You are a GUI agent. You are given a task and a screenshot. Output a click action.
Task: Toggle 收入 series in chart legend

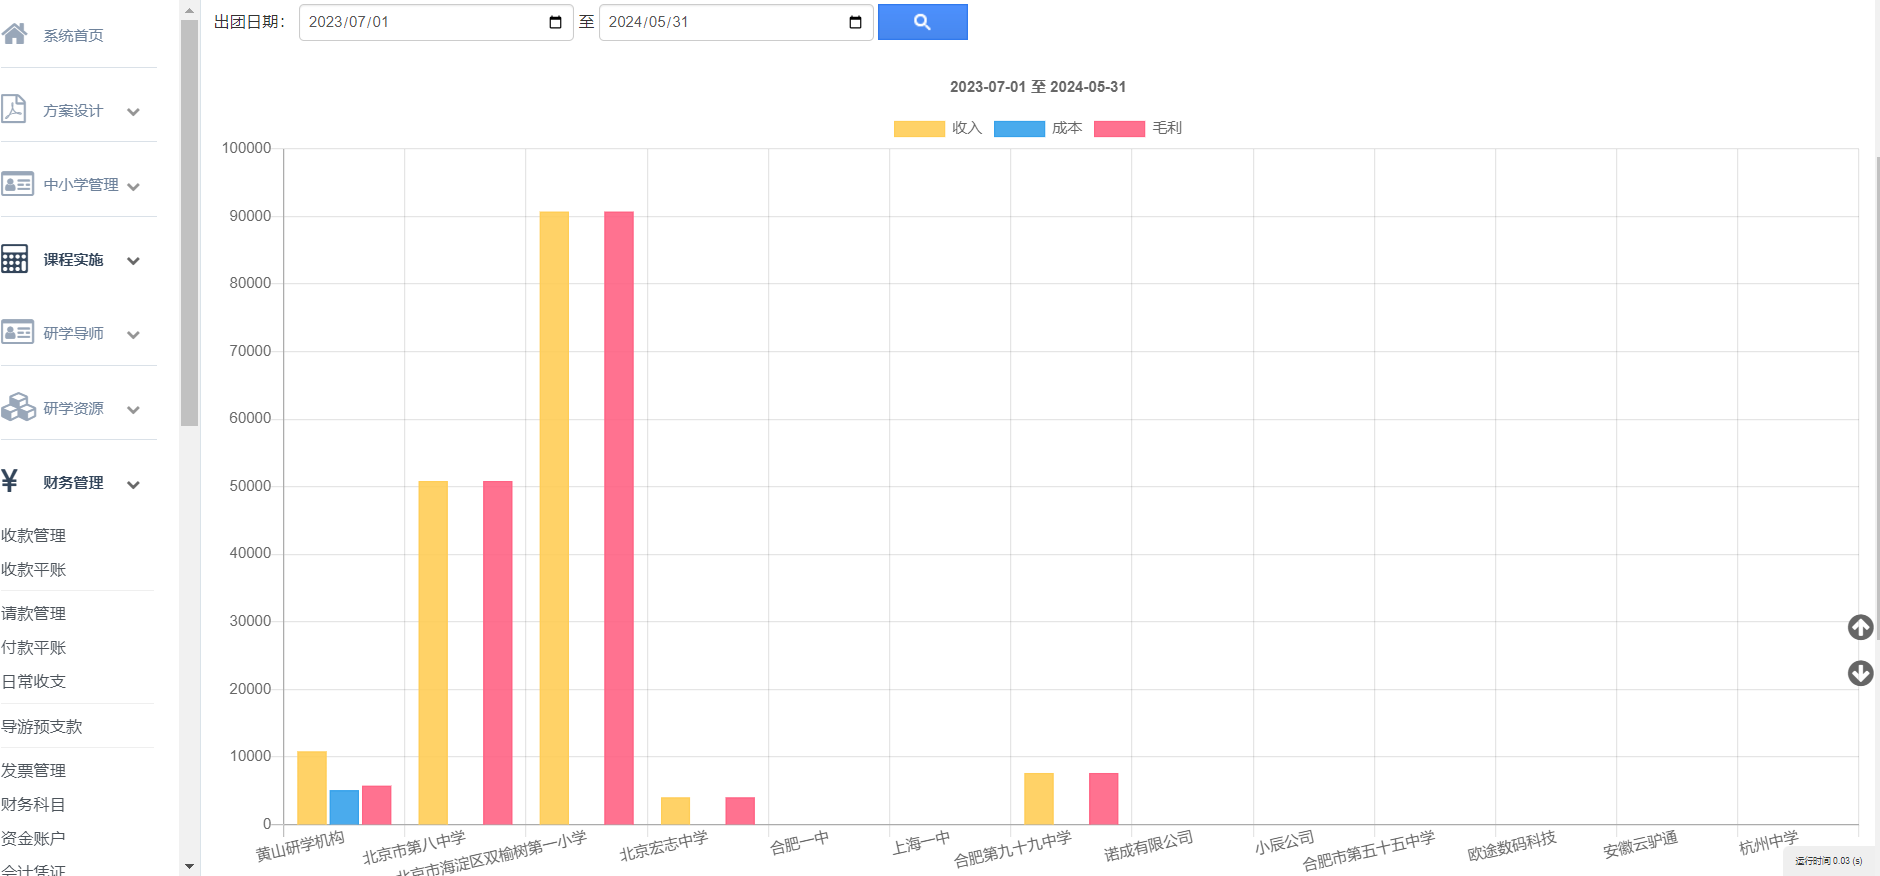click(938, 128)
